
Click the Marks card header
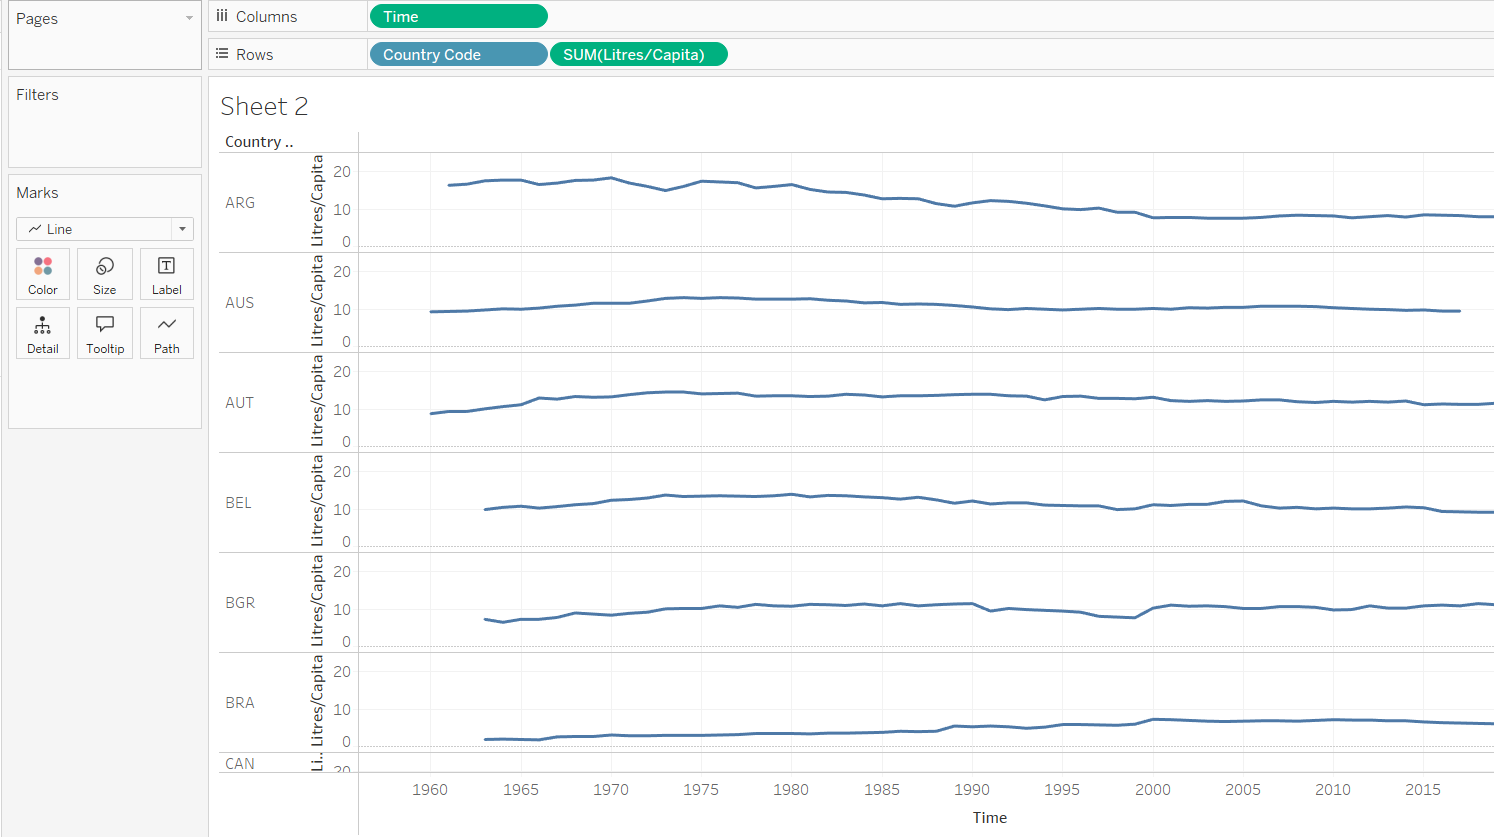tap(38, 193)
